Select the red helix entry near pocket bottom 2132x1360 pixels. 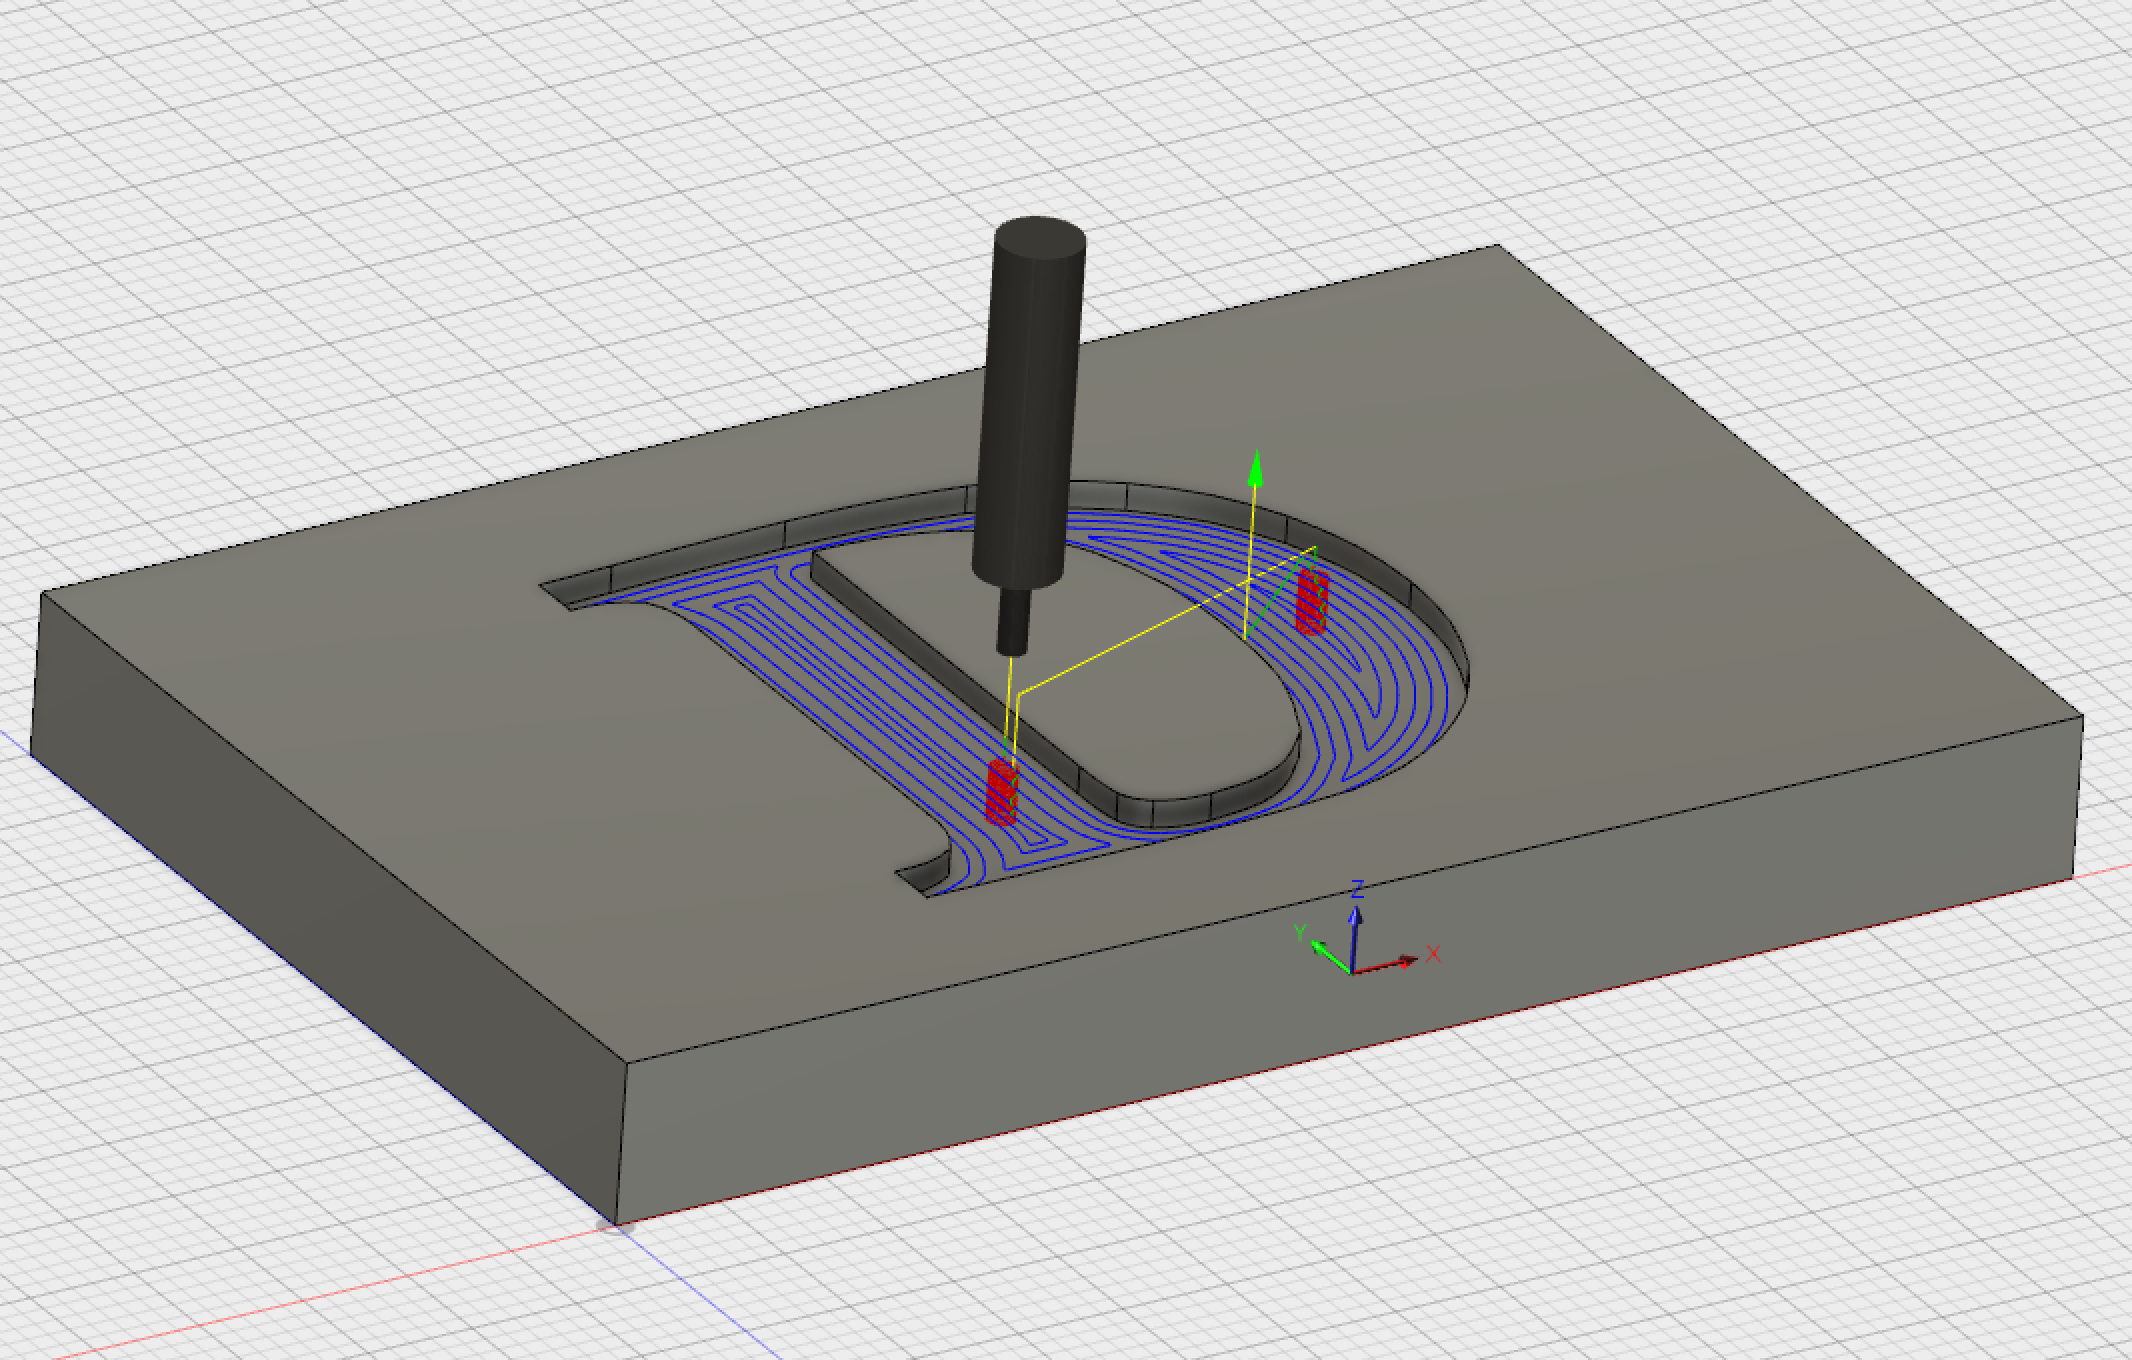click(1001, 791)
